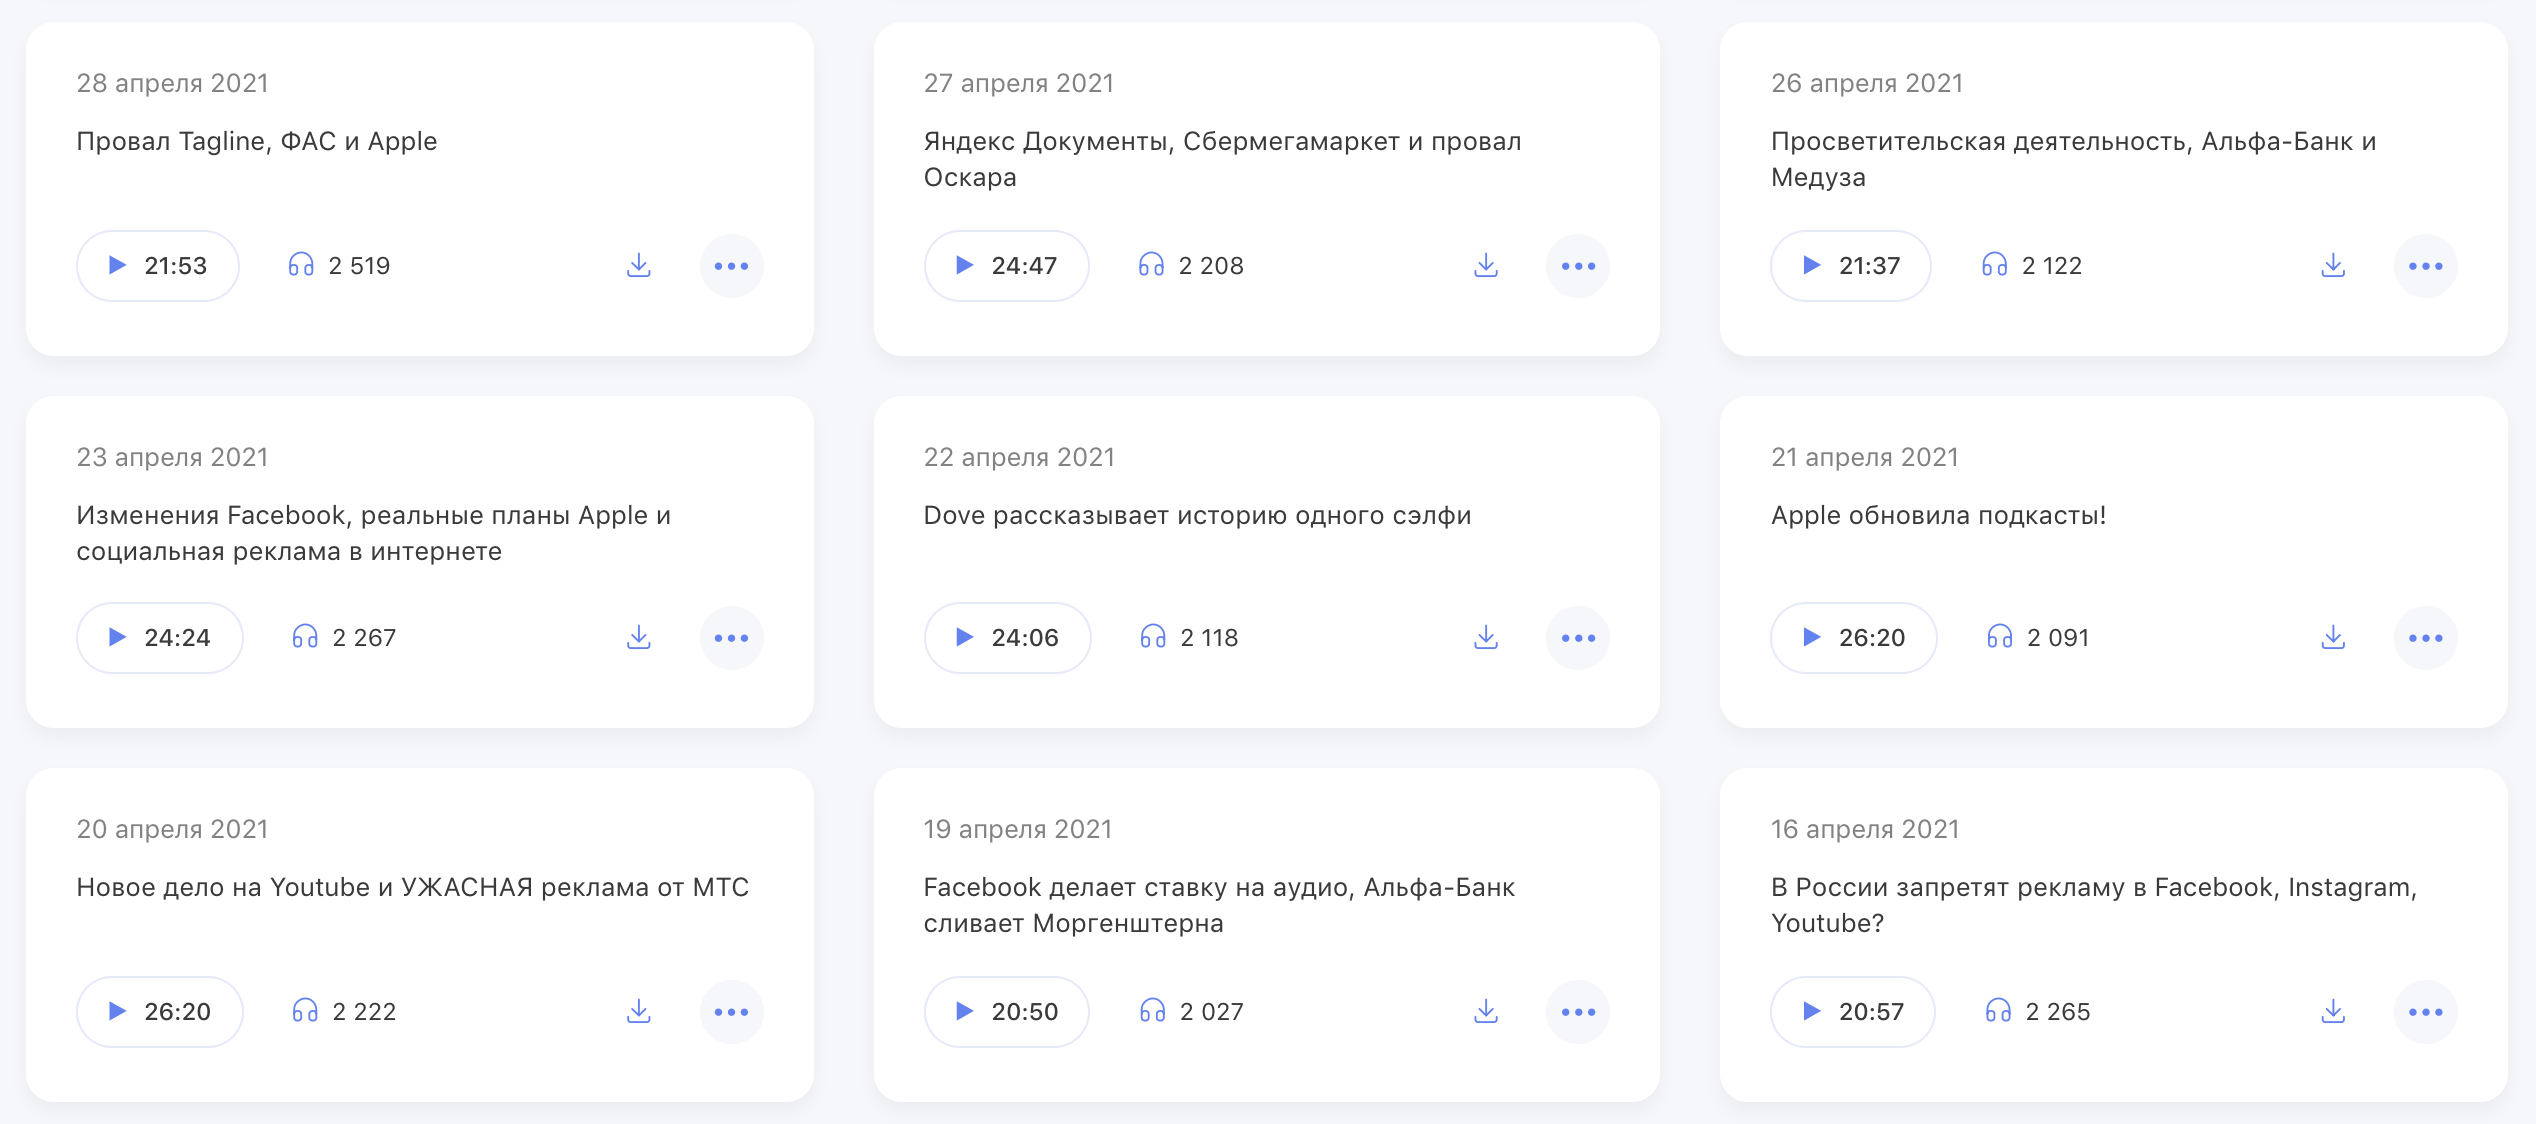Play the Dove episode lasting 24:06
The width and height of the screenshot is (2536, 1124).
click(x=1007, y=638)
